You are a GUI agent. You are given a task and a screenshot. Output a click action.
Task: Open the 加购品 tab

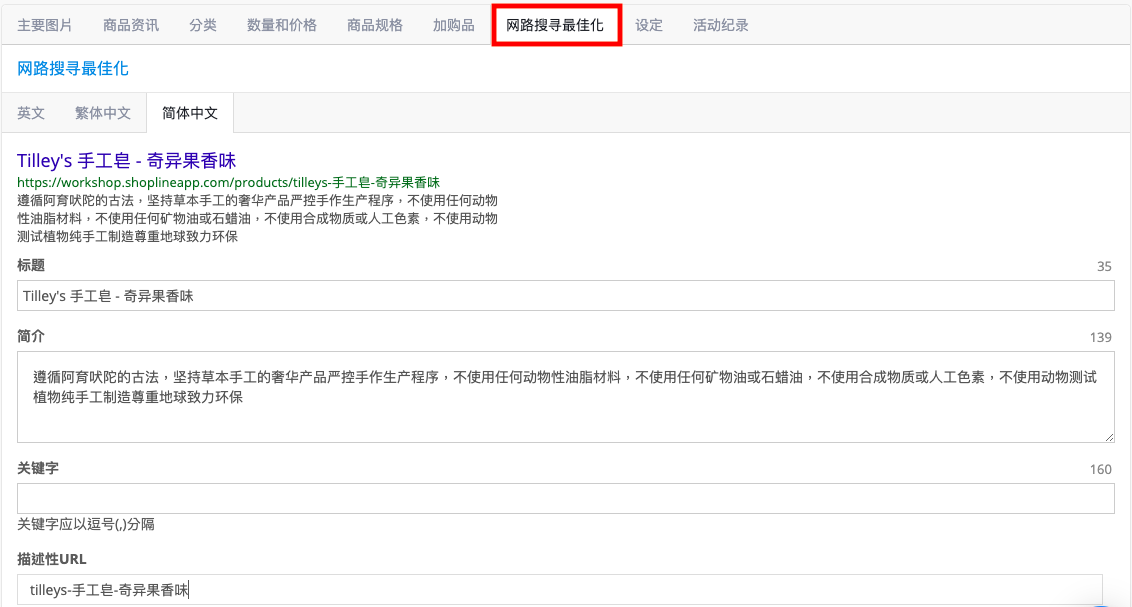point(452,24)
